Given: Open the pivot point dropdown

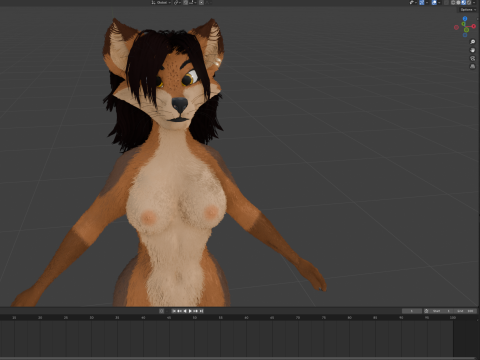Looking at the screenshot, I should pos(177,2).
